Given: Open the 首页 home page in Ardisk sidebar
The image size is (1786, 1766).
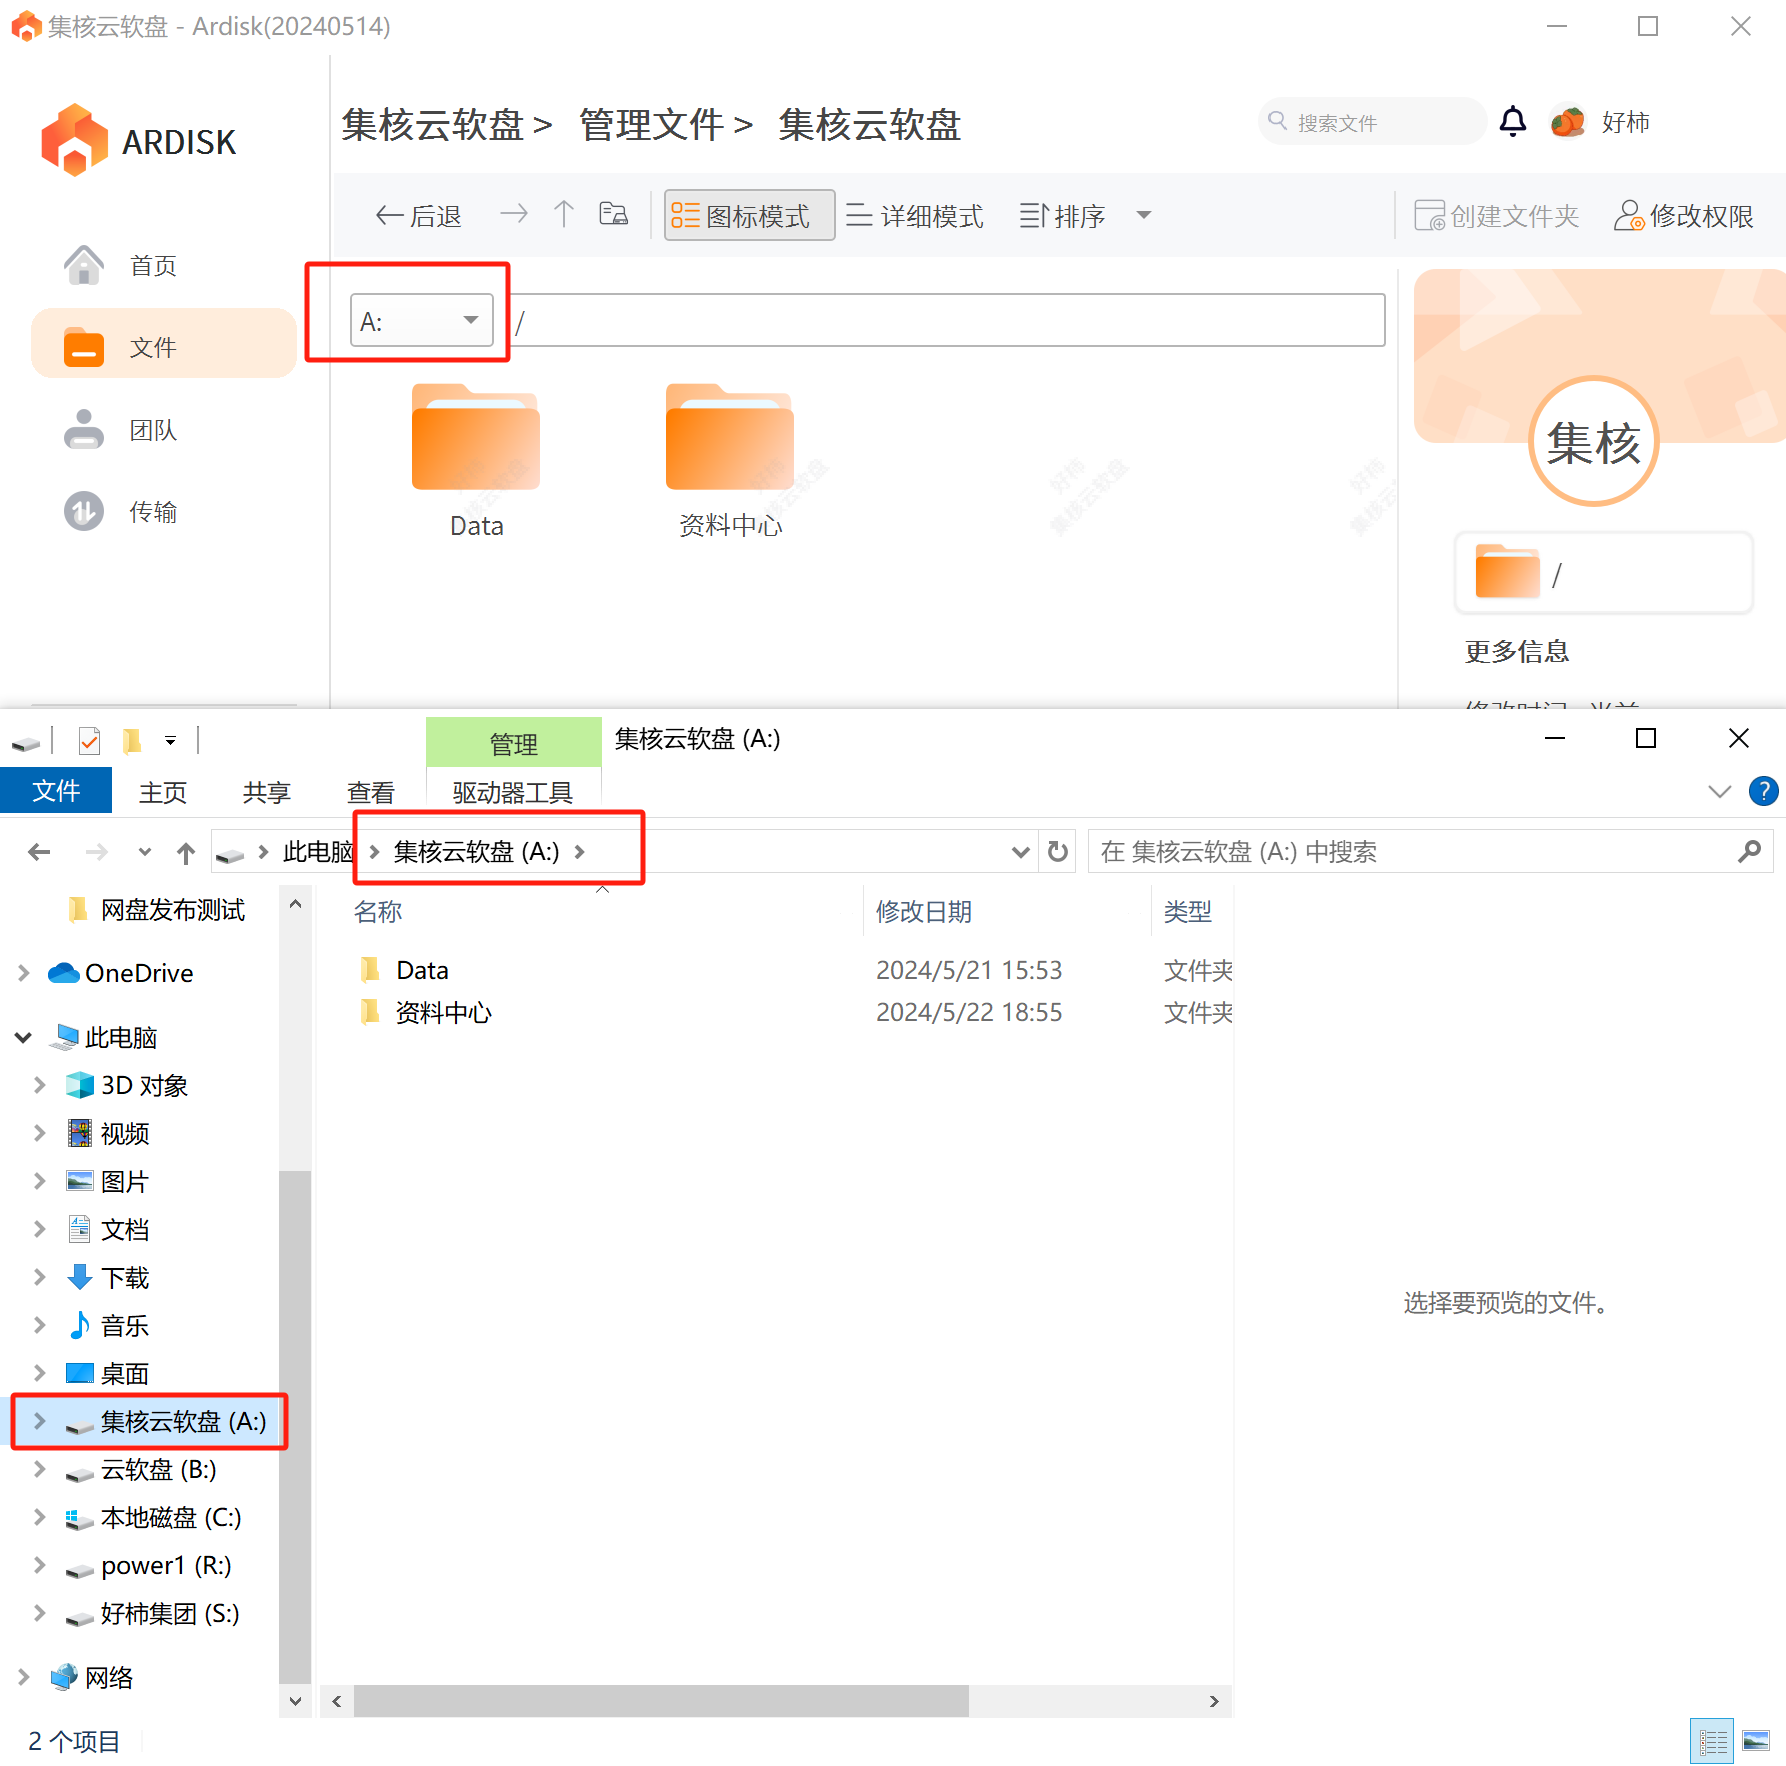Looking at the screenshot, I should [x=120, y=266].
